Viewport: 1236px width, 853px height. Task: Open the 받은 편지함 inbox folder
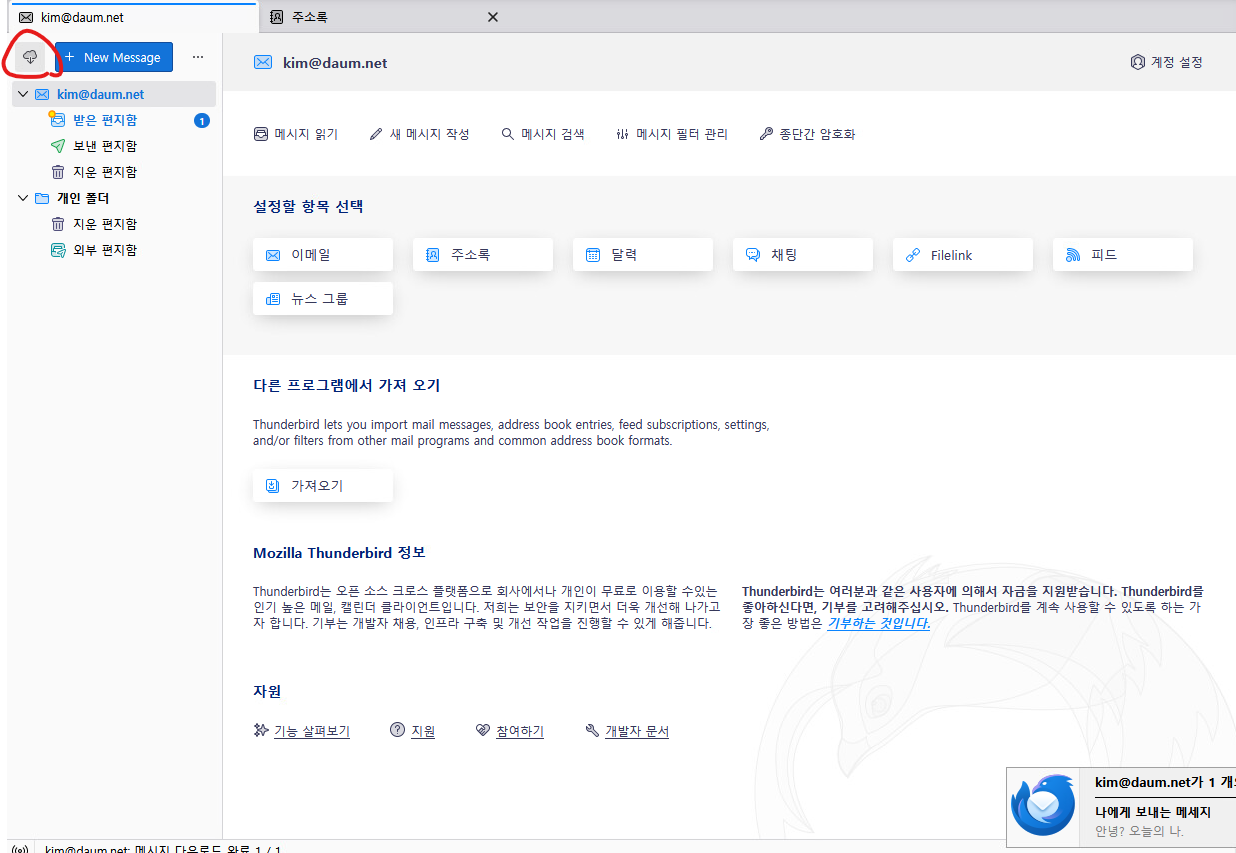114,120
